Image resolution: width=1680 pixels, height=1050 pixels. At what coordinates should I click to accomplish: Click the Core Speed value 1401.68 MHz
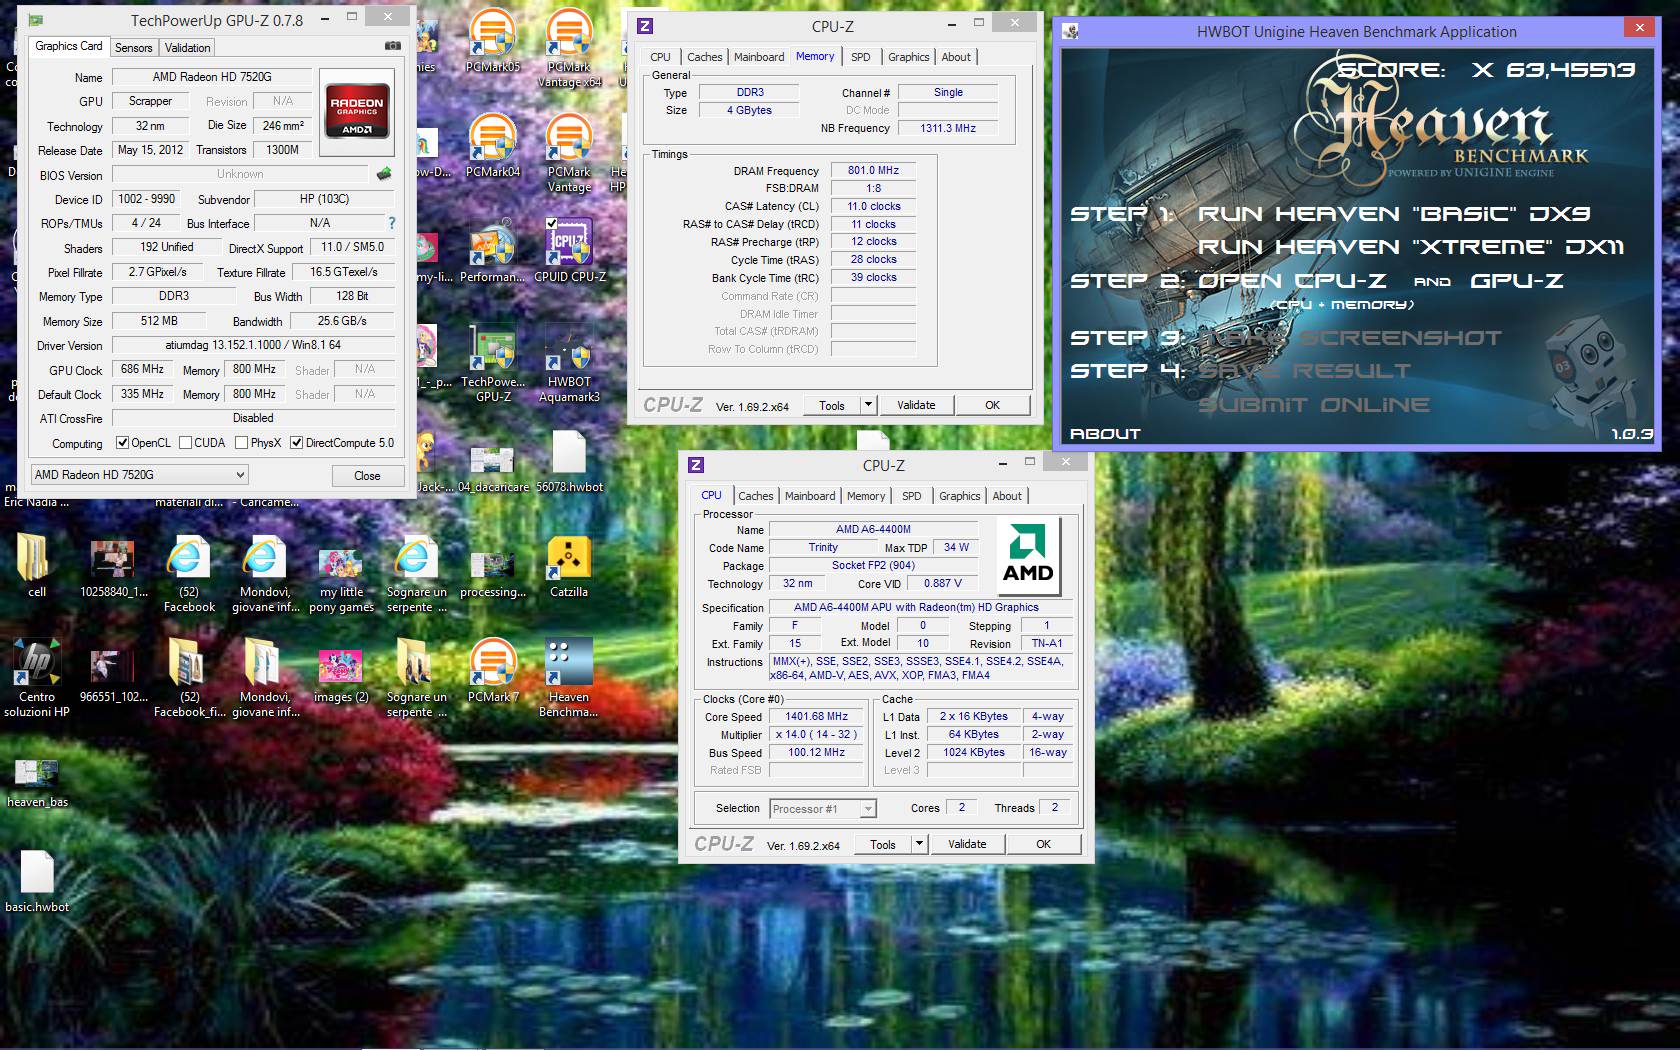(816, 717)
